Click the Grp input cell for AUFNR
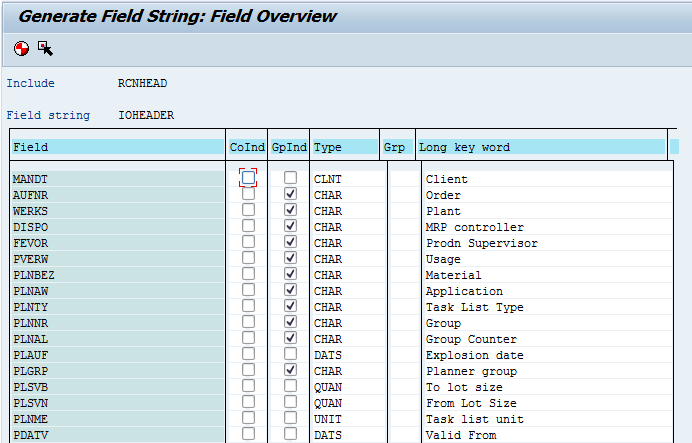This screenshot has height=443, width=692. (405, 195)
